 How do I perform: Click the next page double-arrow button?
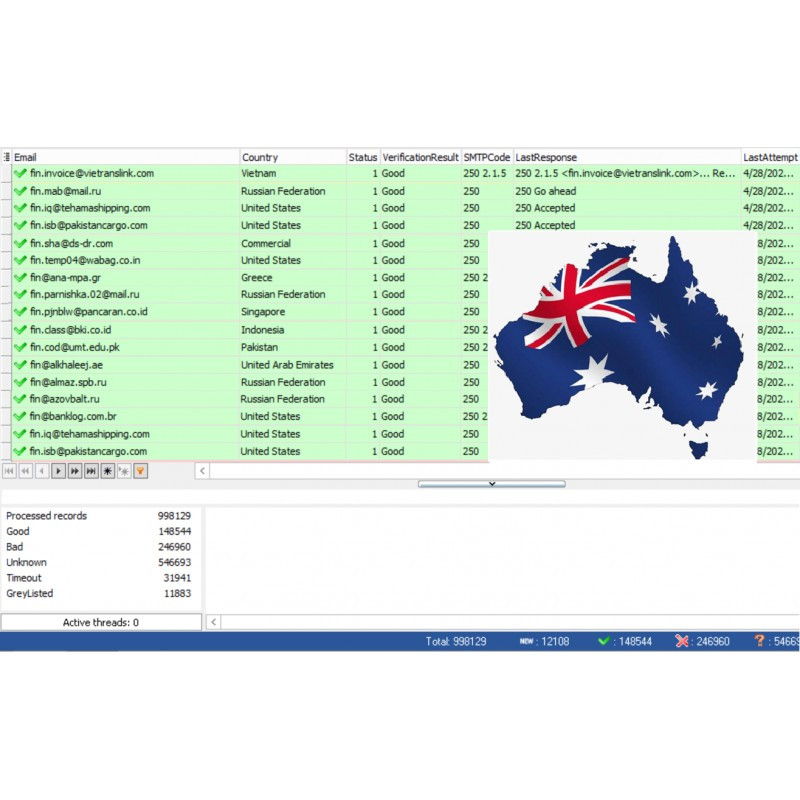point(74,470)
